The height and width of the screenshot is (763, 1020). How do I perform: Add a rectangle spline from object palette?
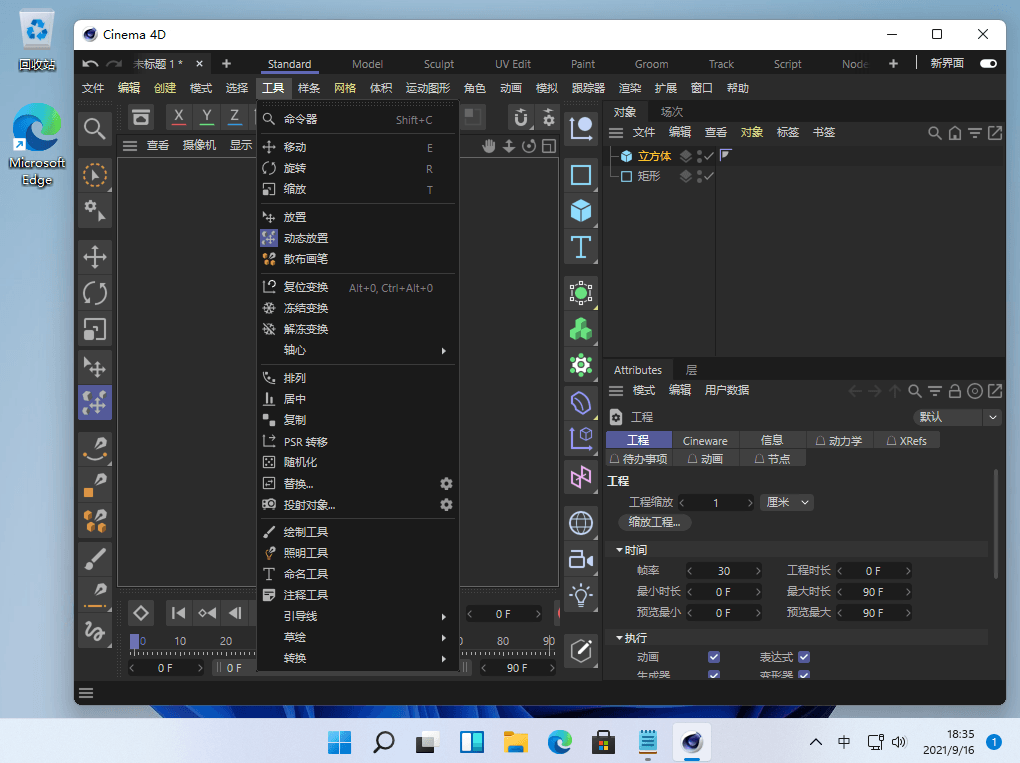[x=581, y=175]
